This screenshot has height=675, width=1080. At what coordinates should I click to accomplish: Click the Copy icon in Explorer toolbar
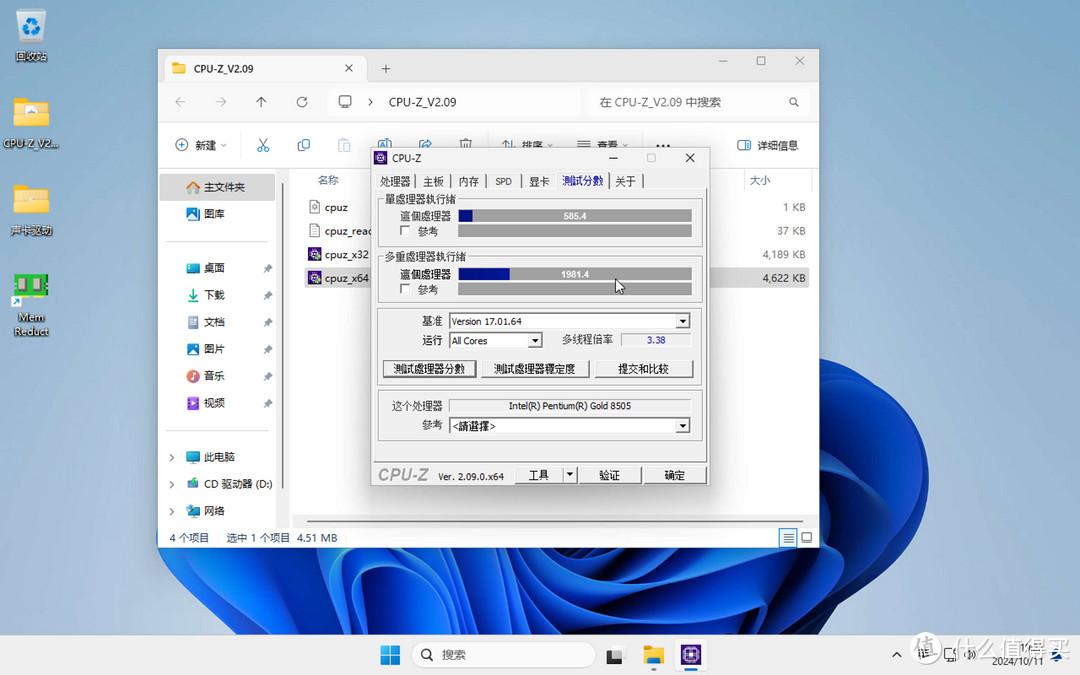(x=303, y=145)
